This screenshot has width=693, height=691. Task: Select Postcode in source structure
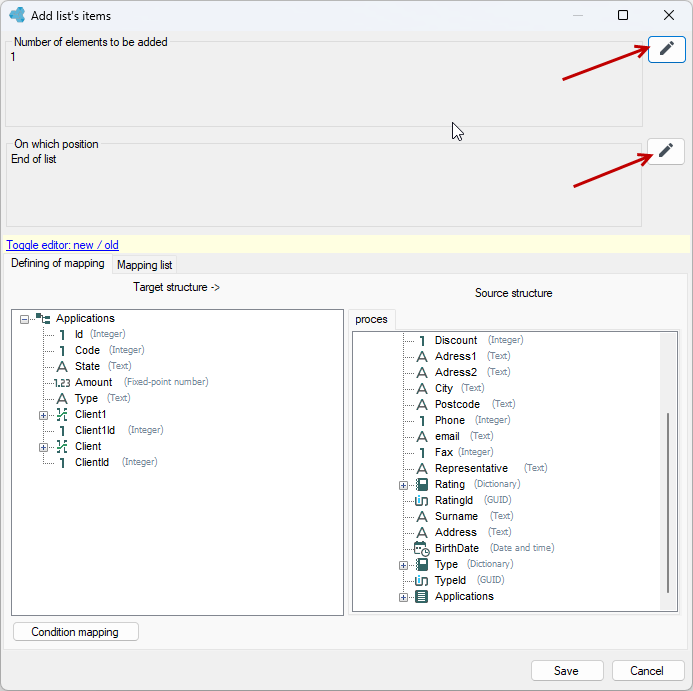(457, 404)
